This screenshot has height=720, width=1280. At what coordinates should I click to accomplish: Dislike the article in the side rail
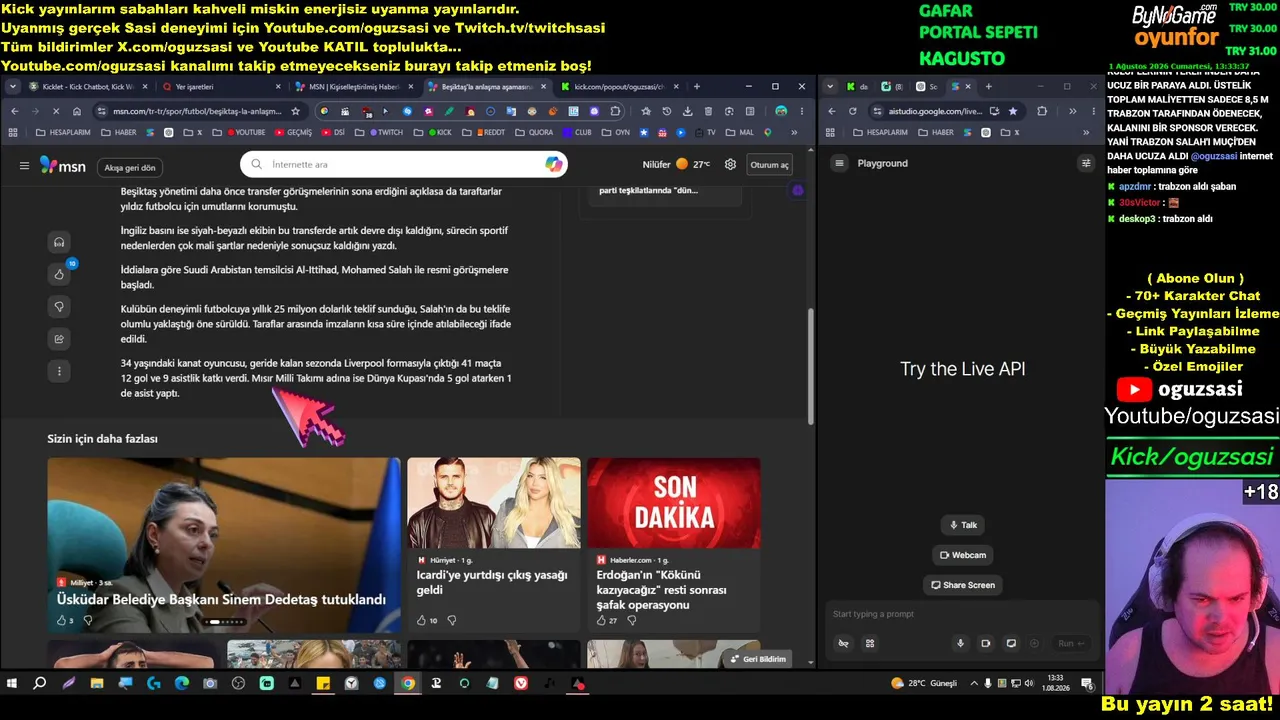[59, 307]
